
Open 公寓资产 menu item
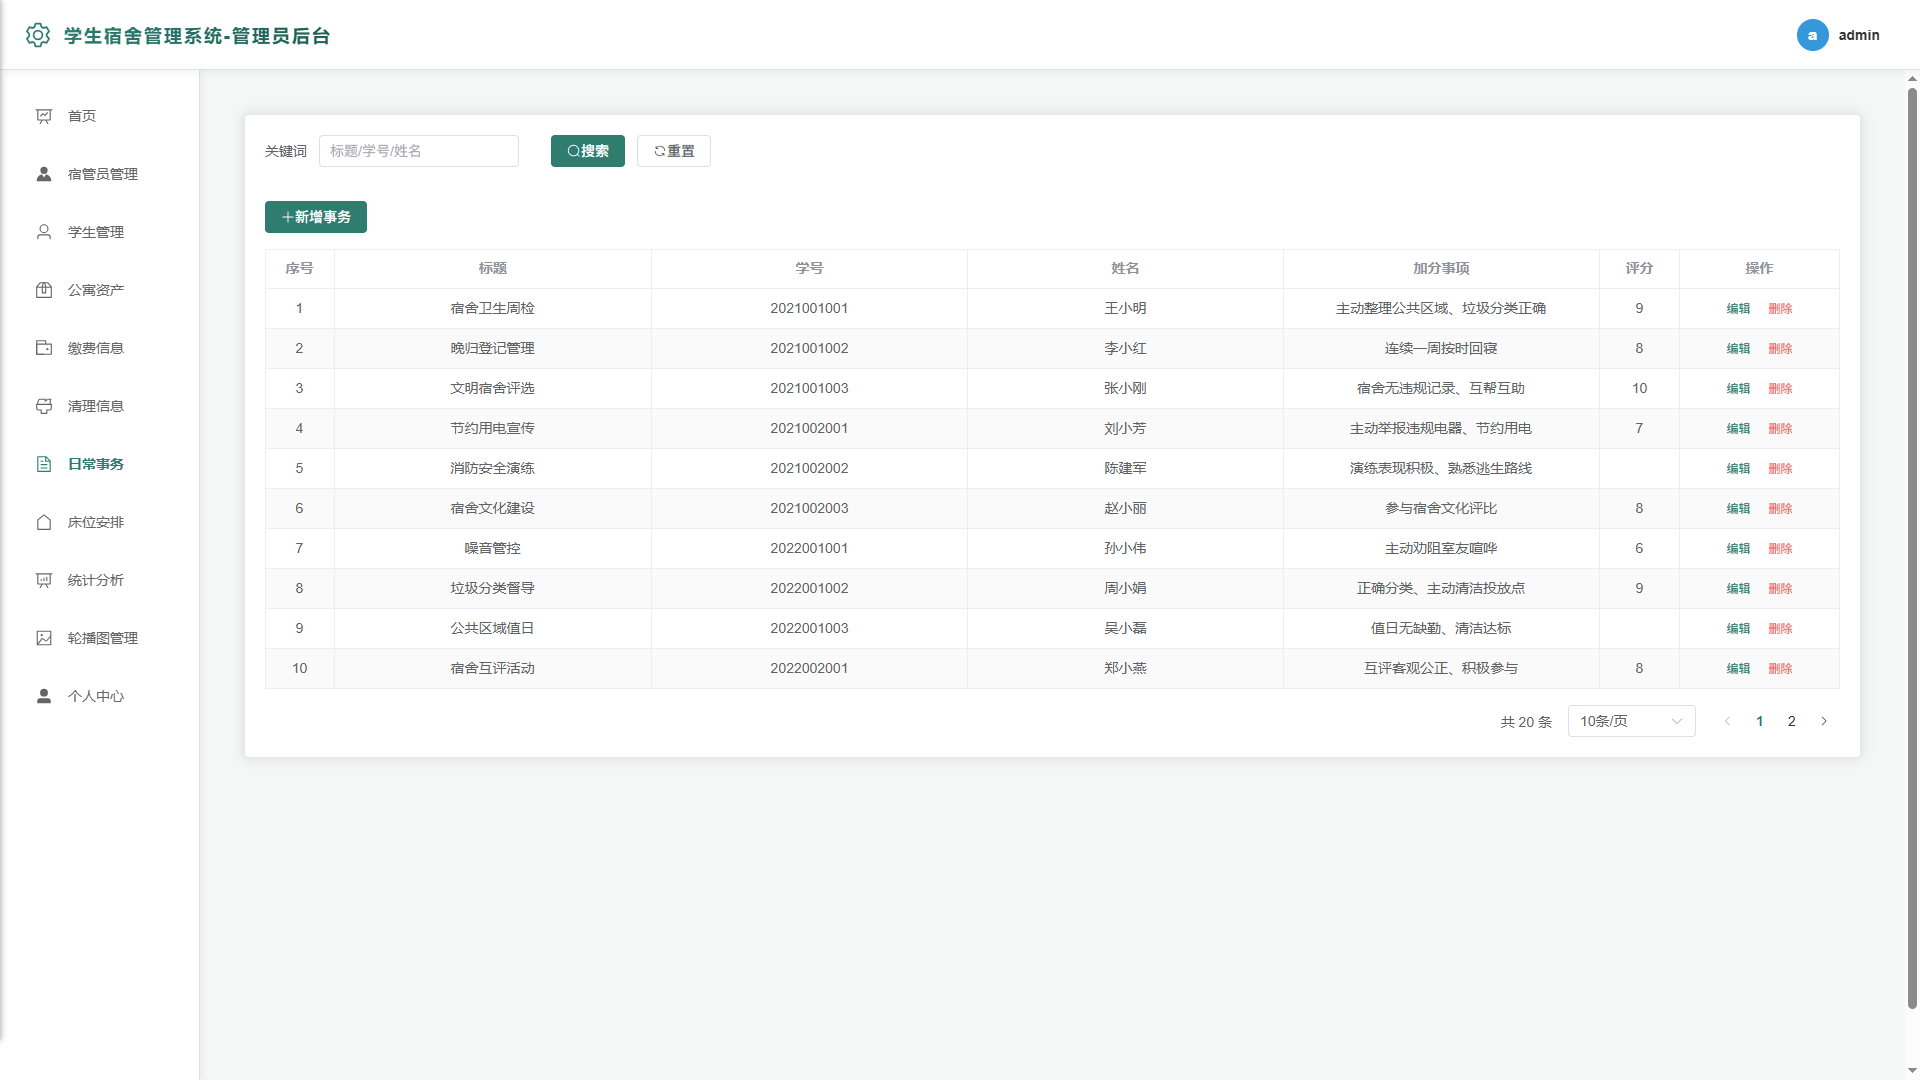click(x=100, y=290)
